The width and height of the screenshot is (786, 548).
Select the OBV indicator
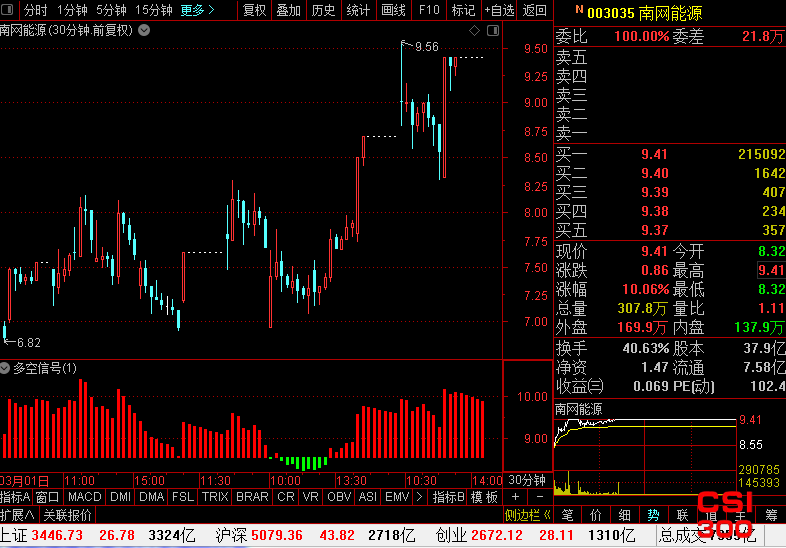point(339,497)
